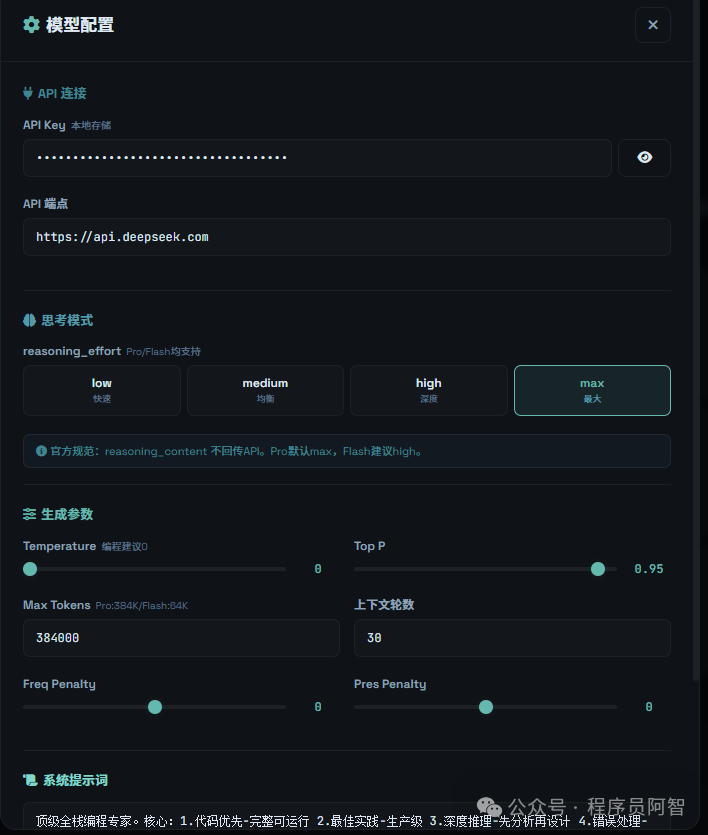Click the Pro:384K/Flash:64K hint text
Image resolution: width=708 pixels, height=835 pixels.
pyautogui.click(x=142, y=605)
